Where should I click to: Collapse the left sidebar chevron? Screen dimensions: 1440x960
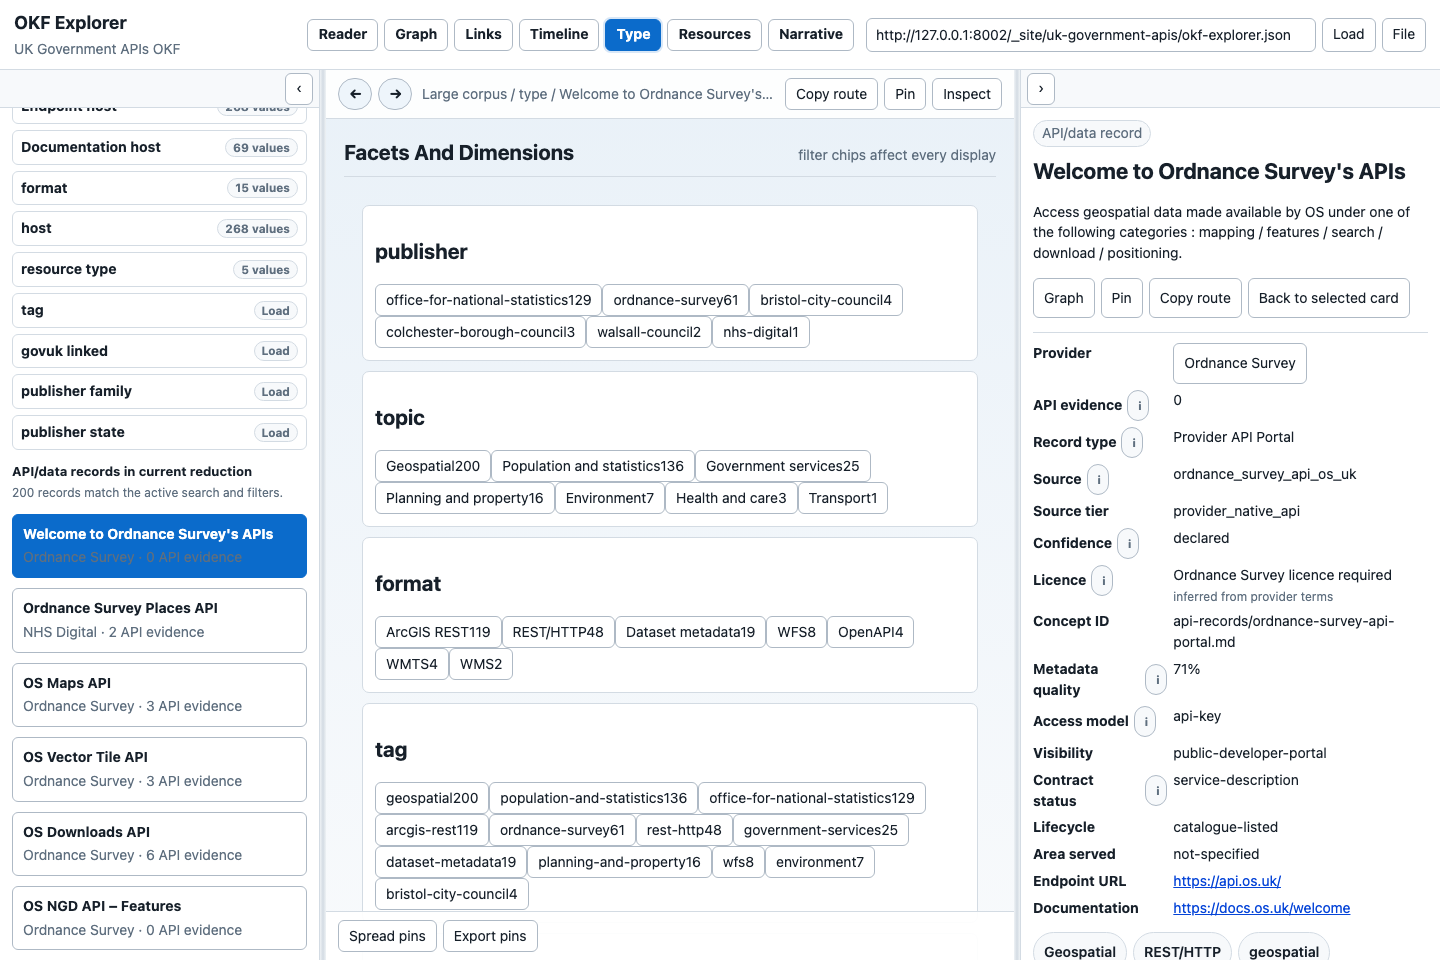[x=299, y=89]
